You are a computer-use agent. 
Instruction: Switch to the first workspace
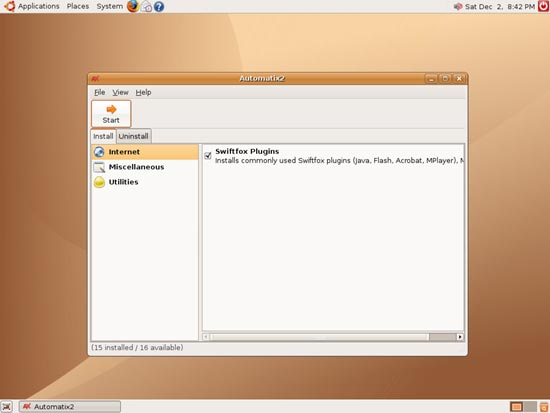516,407
